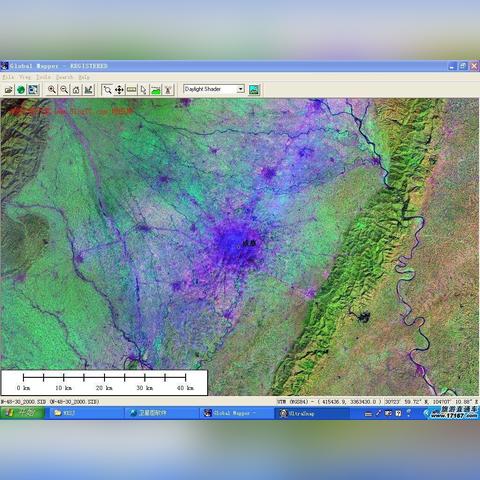Click the green globe download icon
This screenshot has width=480, height=480.
click(x=21, y=90)
